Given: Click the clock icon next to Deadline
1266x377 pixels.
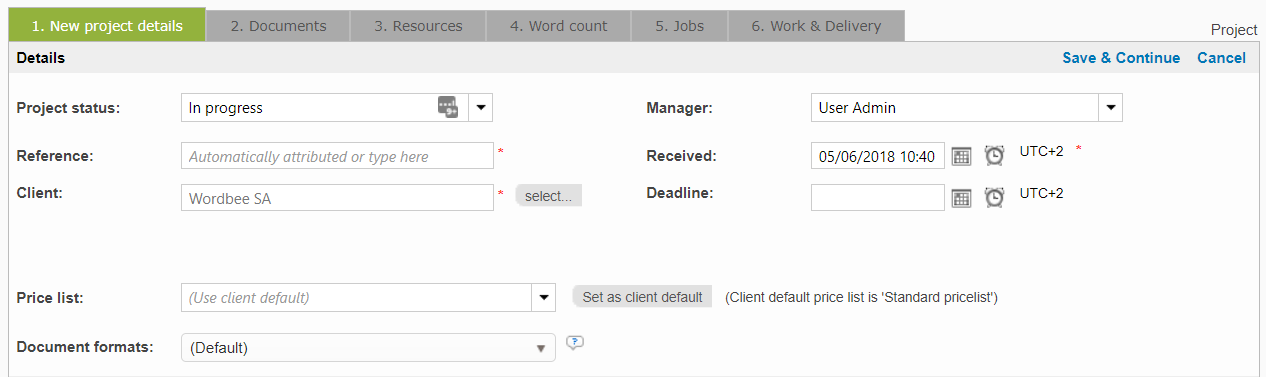Looking at the screenshot, I should tap(994, 197).
